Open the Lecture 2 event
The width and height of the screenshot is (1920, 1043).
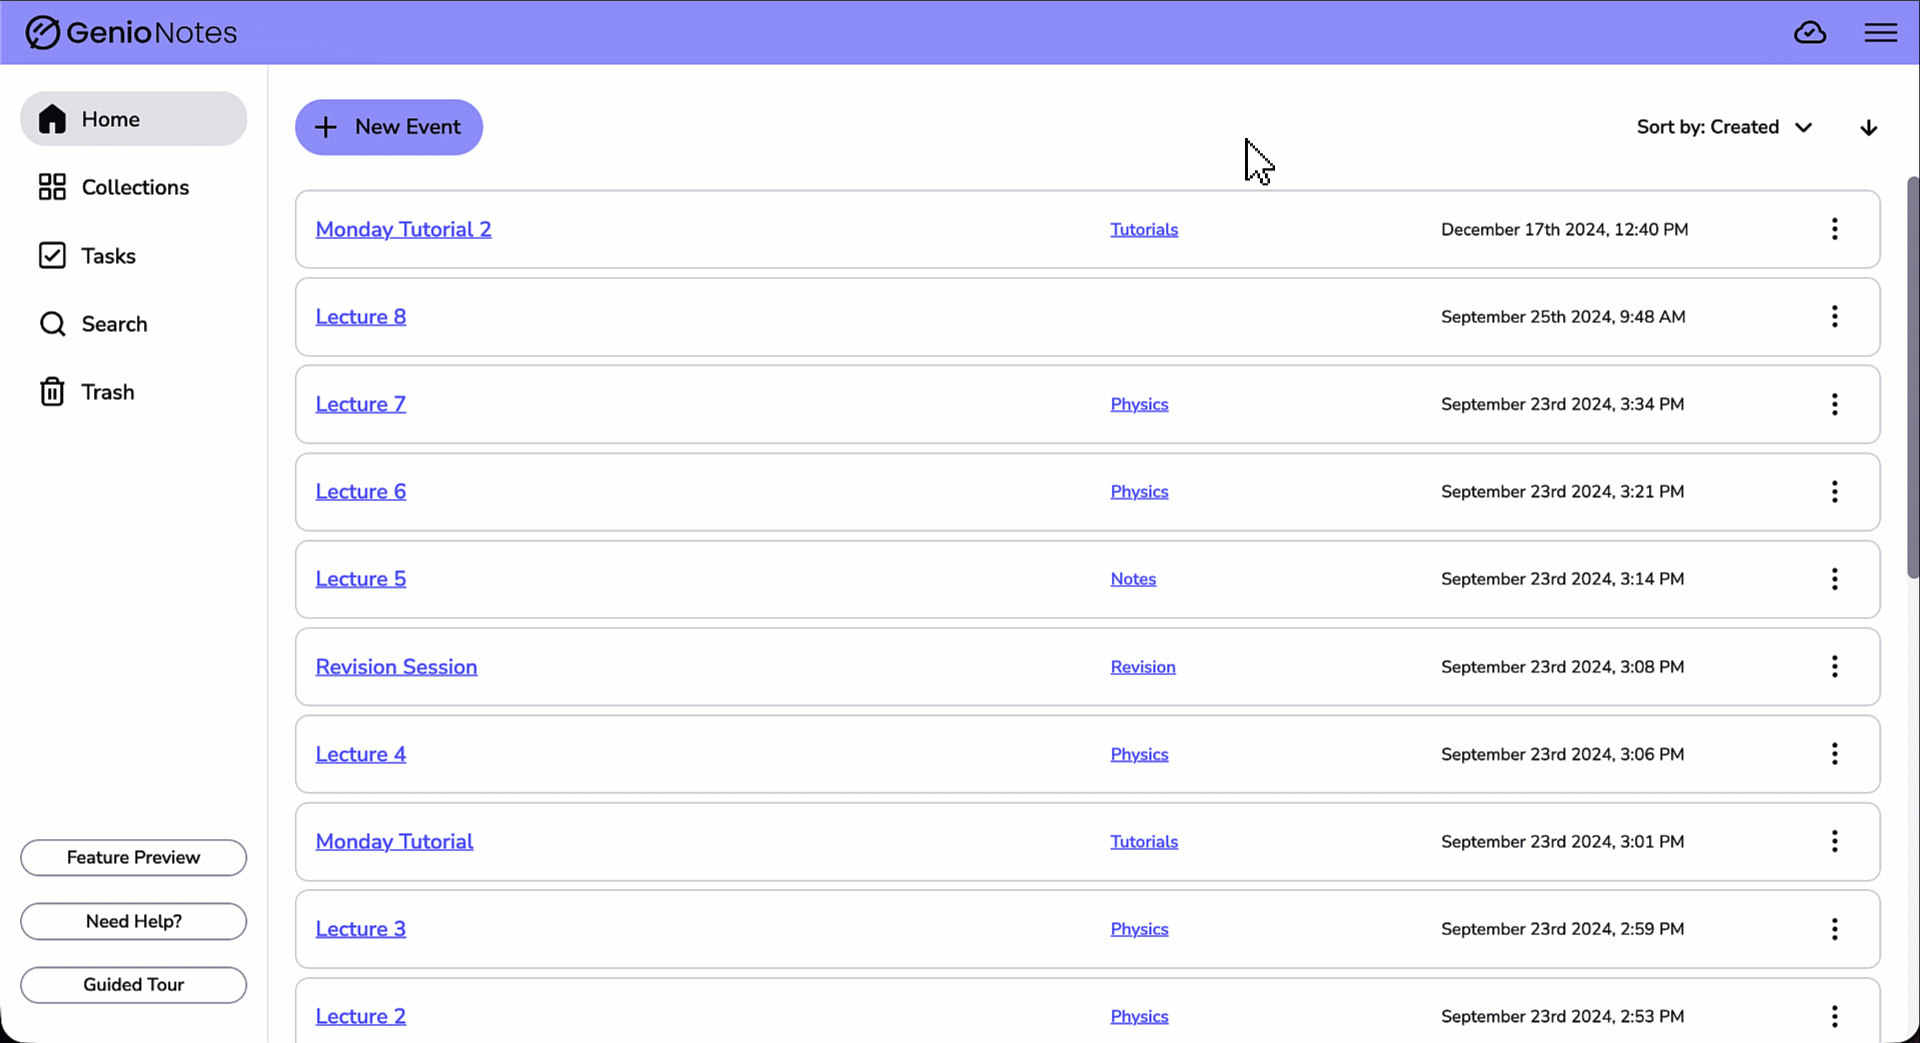tap(361, 1017)
